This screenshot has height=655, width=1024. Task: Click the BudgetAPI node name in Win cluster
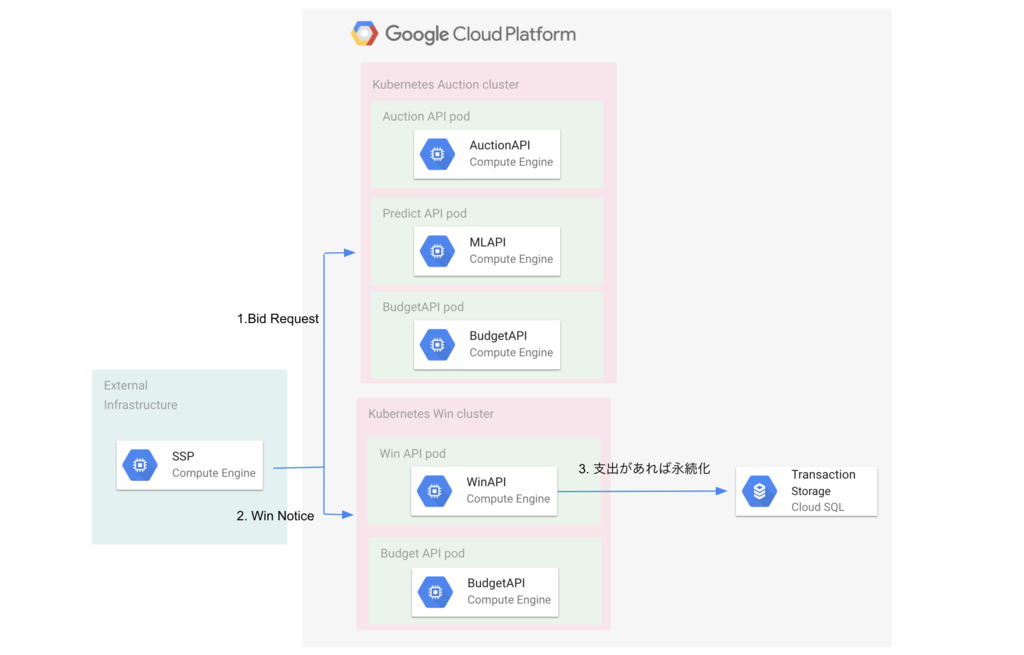coord(496,583)
